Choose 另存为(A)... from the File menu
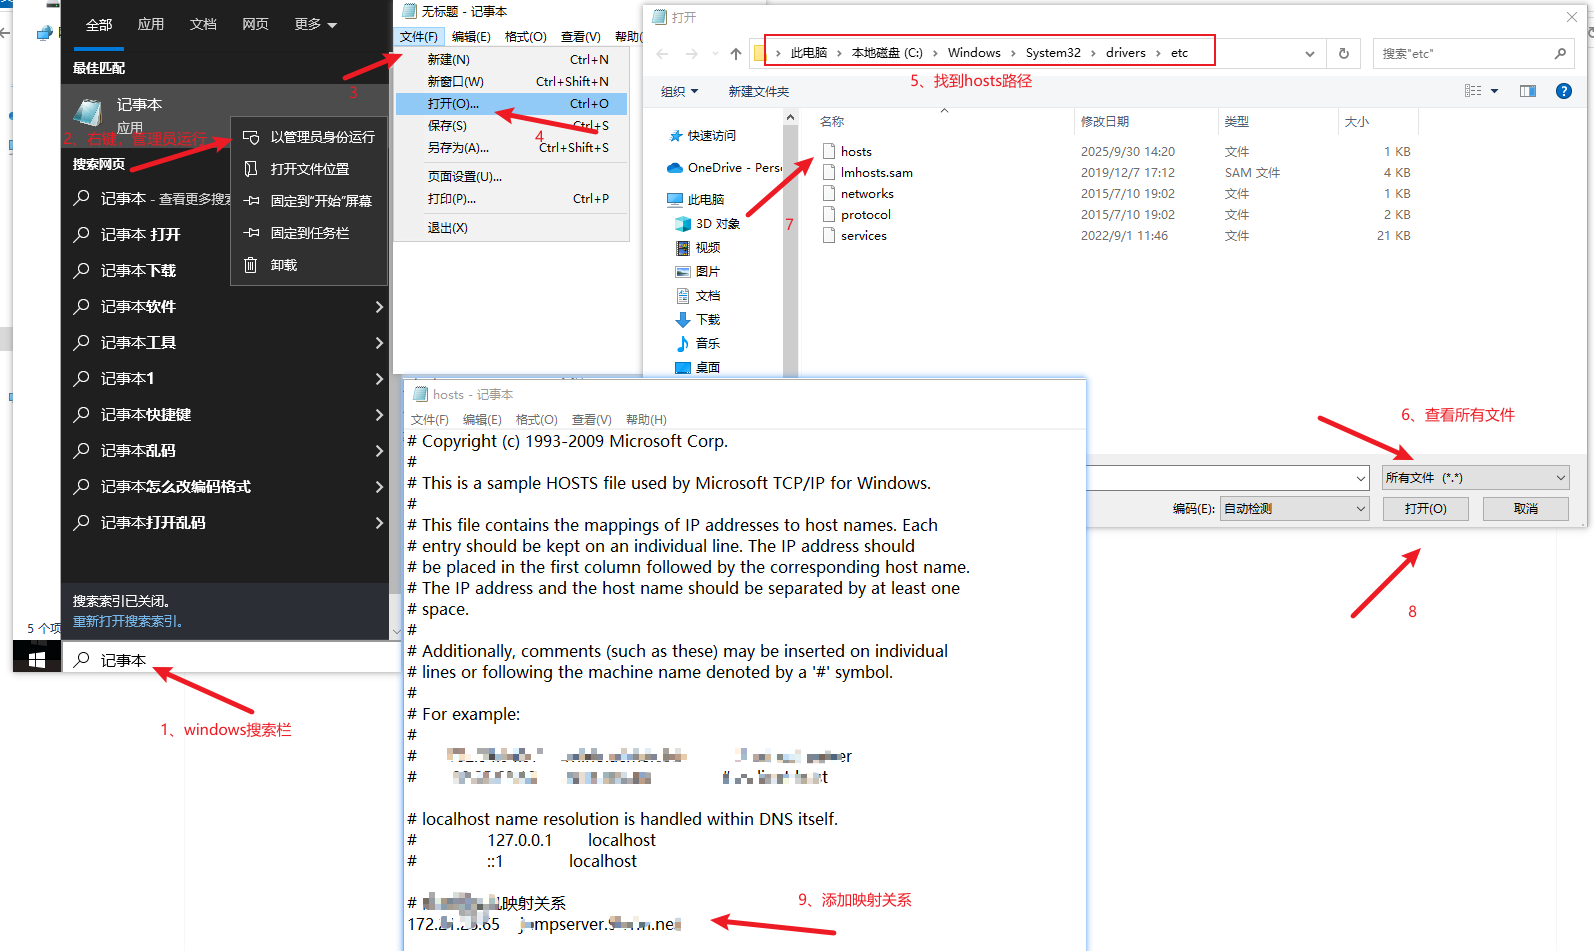Viewport: 1594px width, 951px height. point(512,148)
